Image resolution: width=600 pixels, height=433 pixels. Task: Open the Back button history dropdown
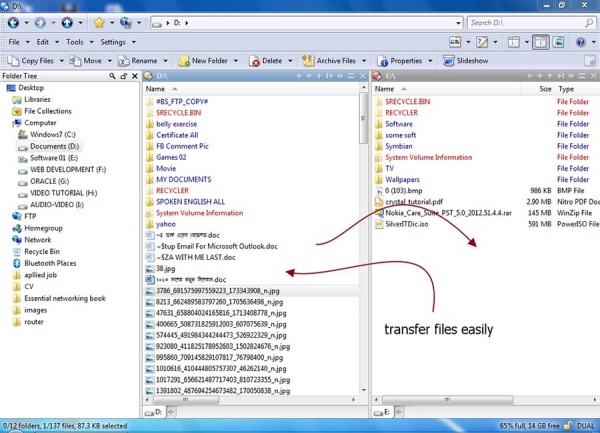click(x=26, y=23)
